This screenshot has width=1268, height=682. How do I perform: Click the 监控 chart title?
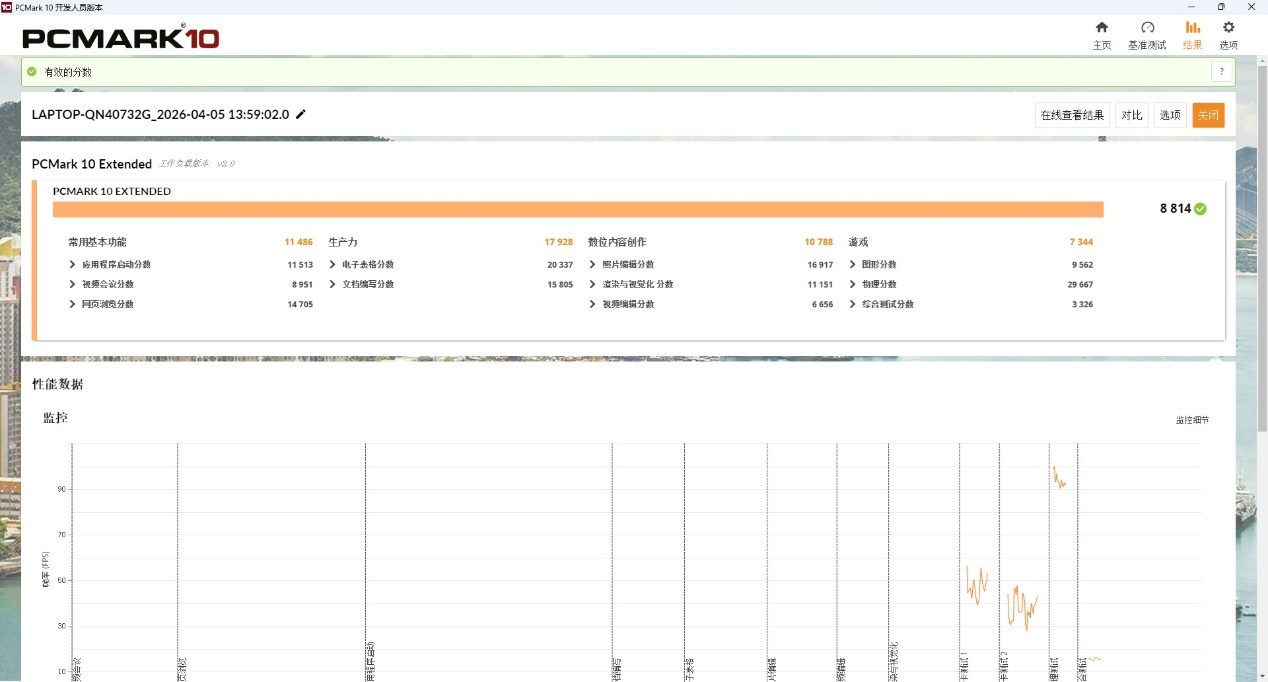55,418
